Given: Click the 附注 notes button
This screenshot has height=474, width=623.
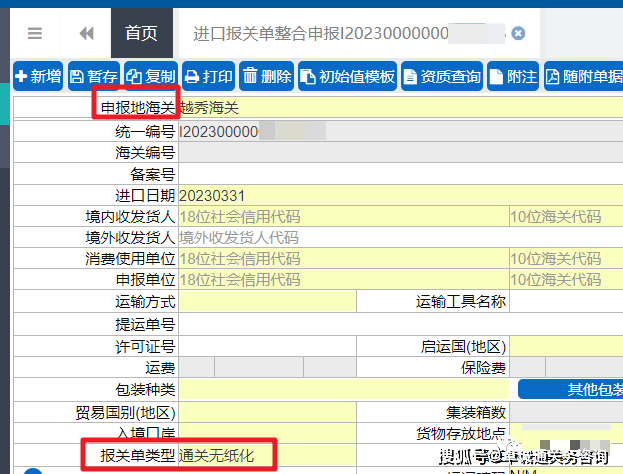Looking at the screenshot, I should coord(512,76).
